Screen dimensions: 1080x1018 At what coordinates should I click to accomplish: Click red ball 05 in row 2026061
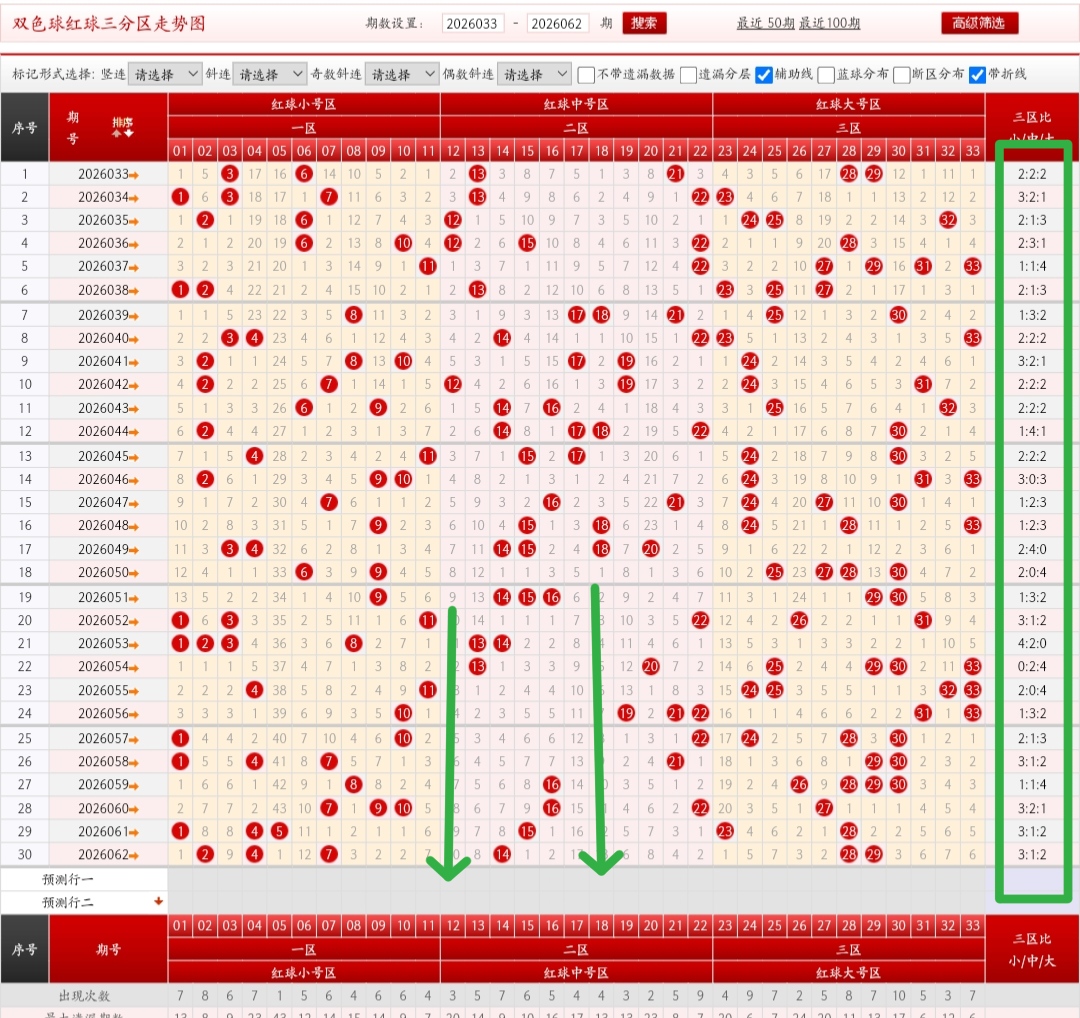point(279,831)
